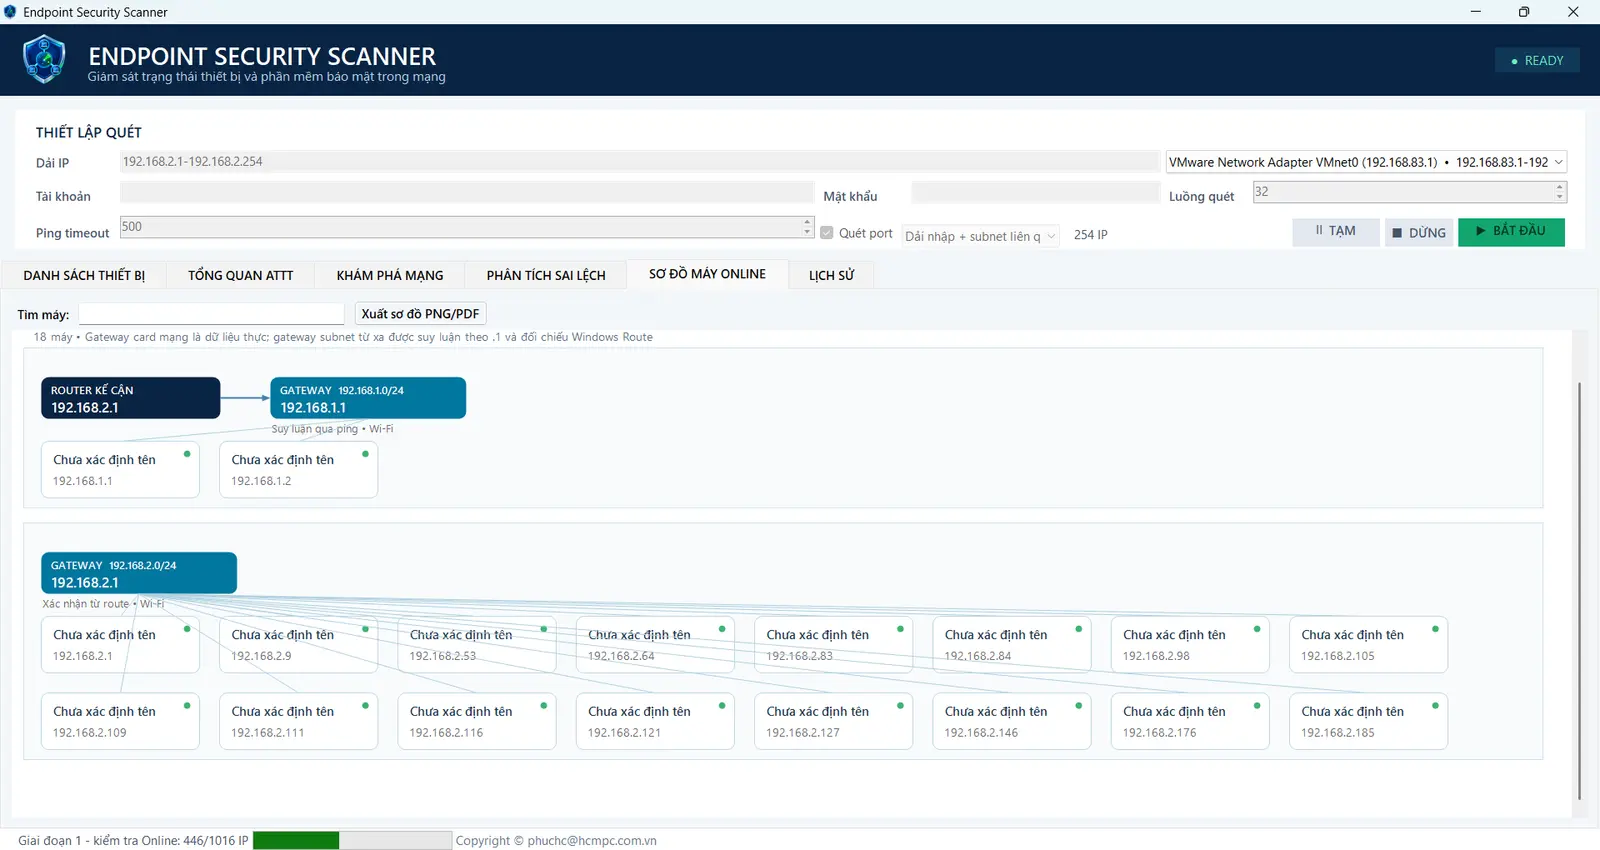The image size is (1600, 850).
Task: Click the '254 IP' count text
Action: pos(1091,235)
